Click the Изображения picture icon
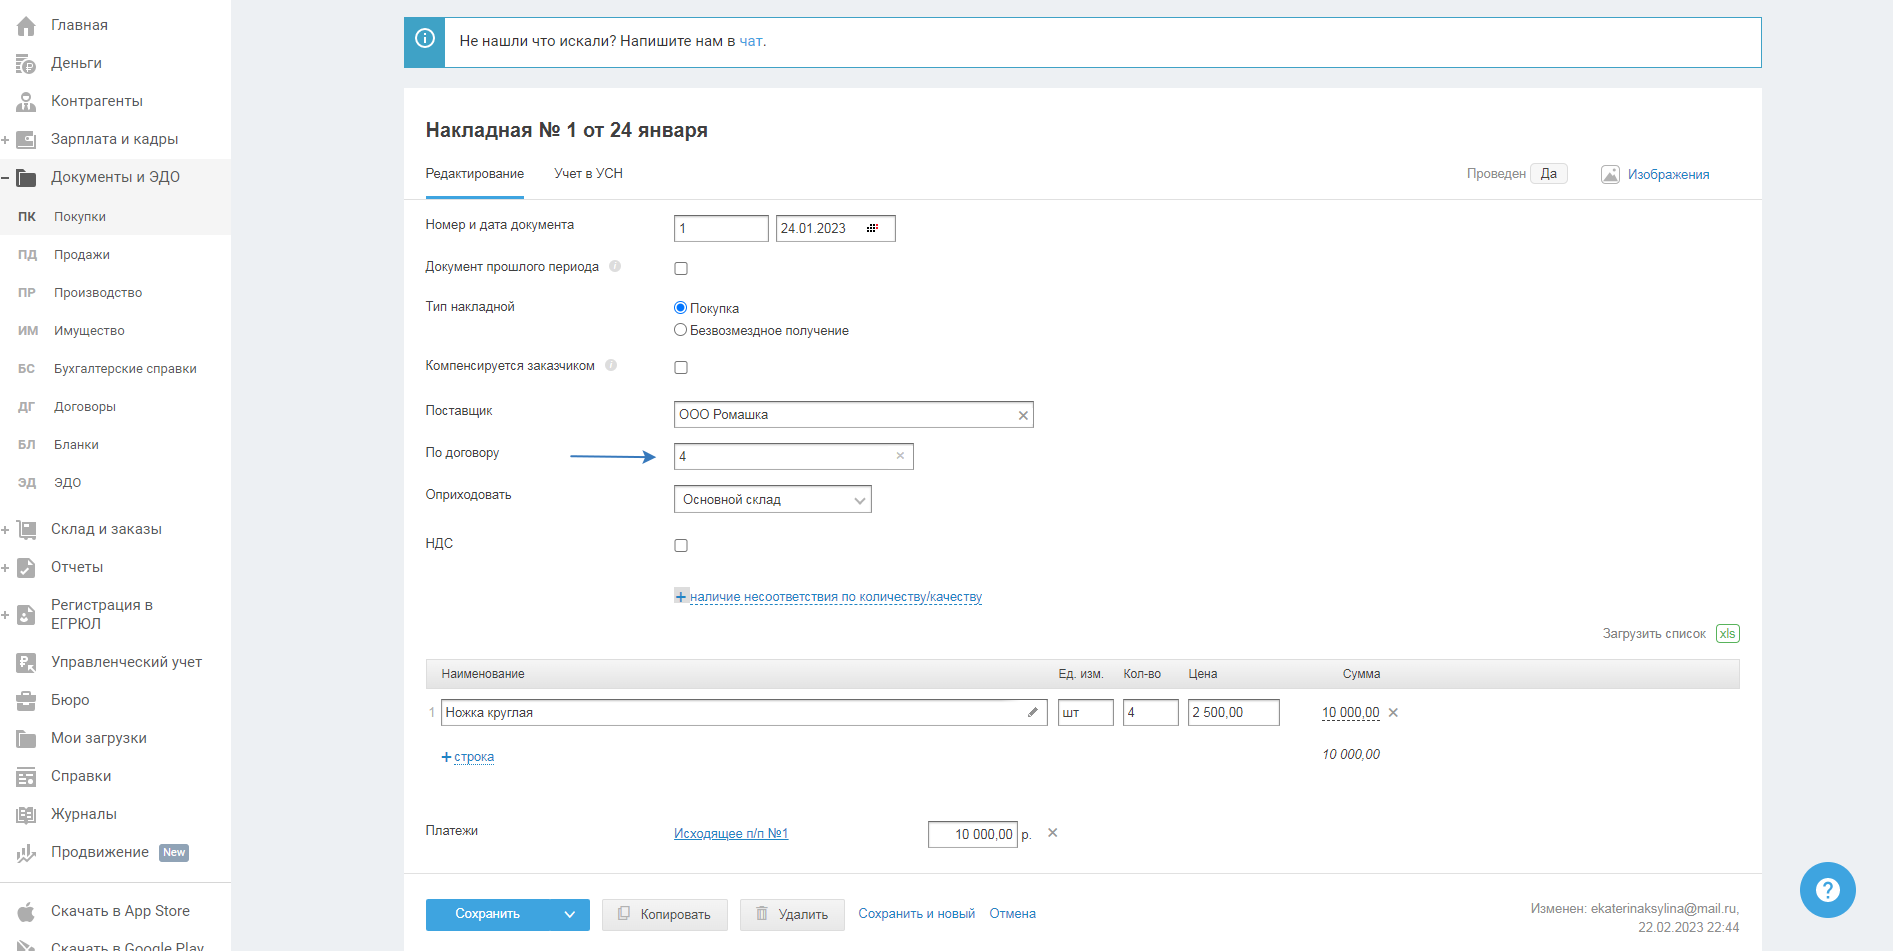The height and width of the screenshot is (951, 1893). point(1610,174)
